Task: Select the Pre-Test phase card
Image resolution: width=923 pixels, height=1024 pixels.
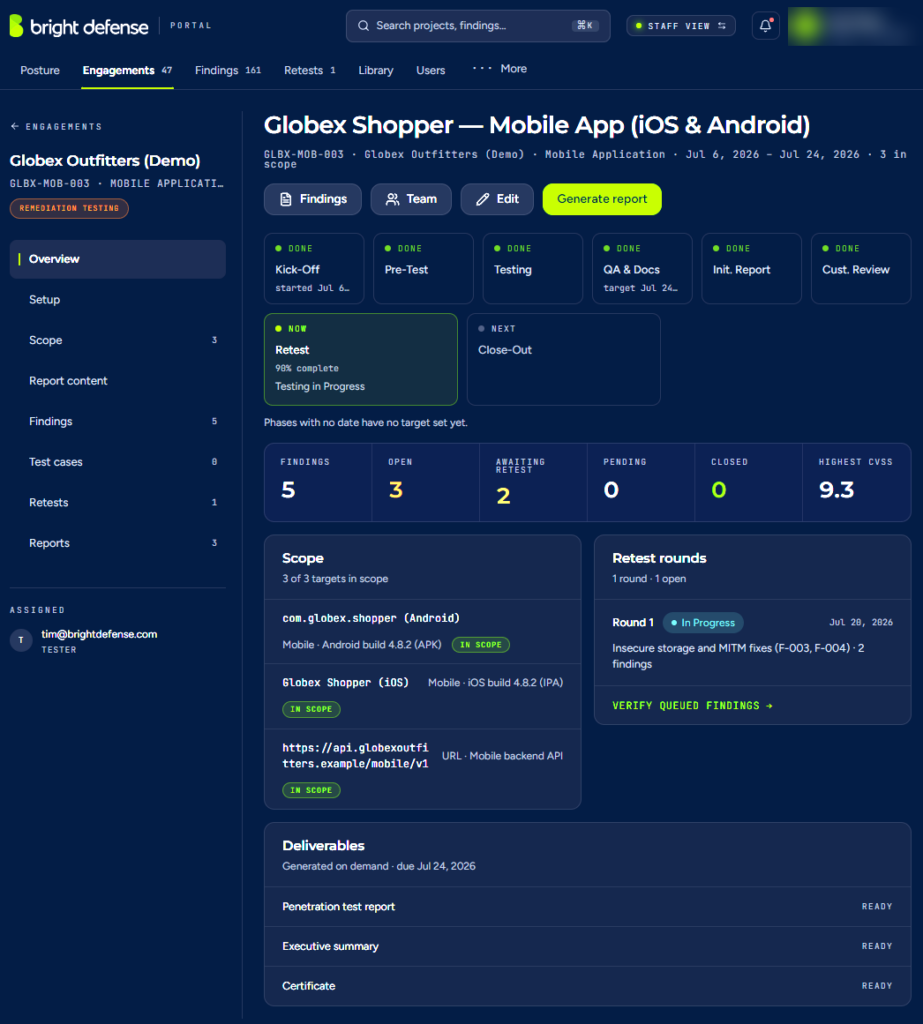Action: [x=423, y=268]
